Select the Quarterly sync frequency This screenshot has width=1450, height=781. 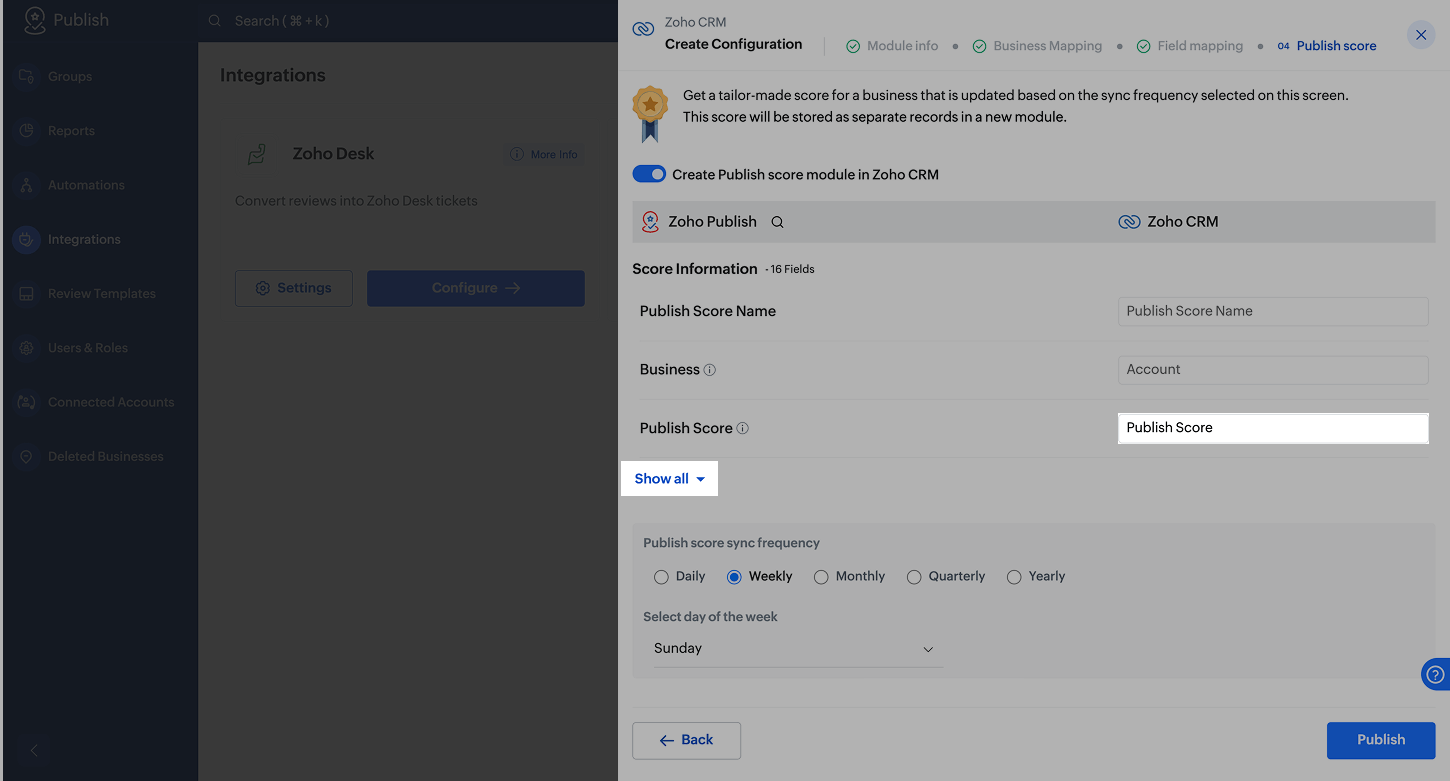[x=914, y=577]
